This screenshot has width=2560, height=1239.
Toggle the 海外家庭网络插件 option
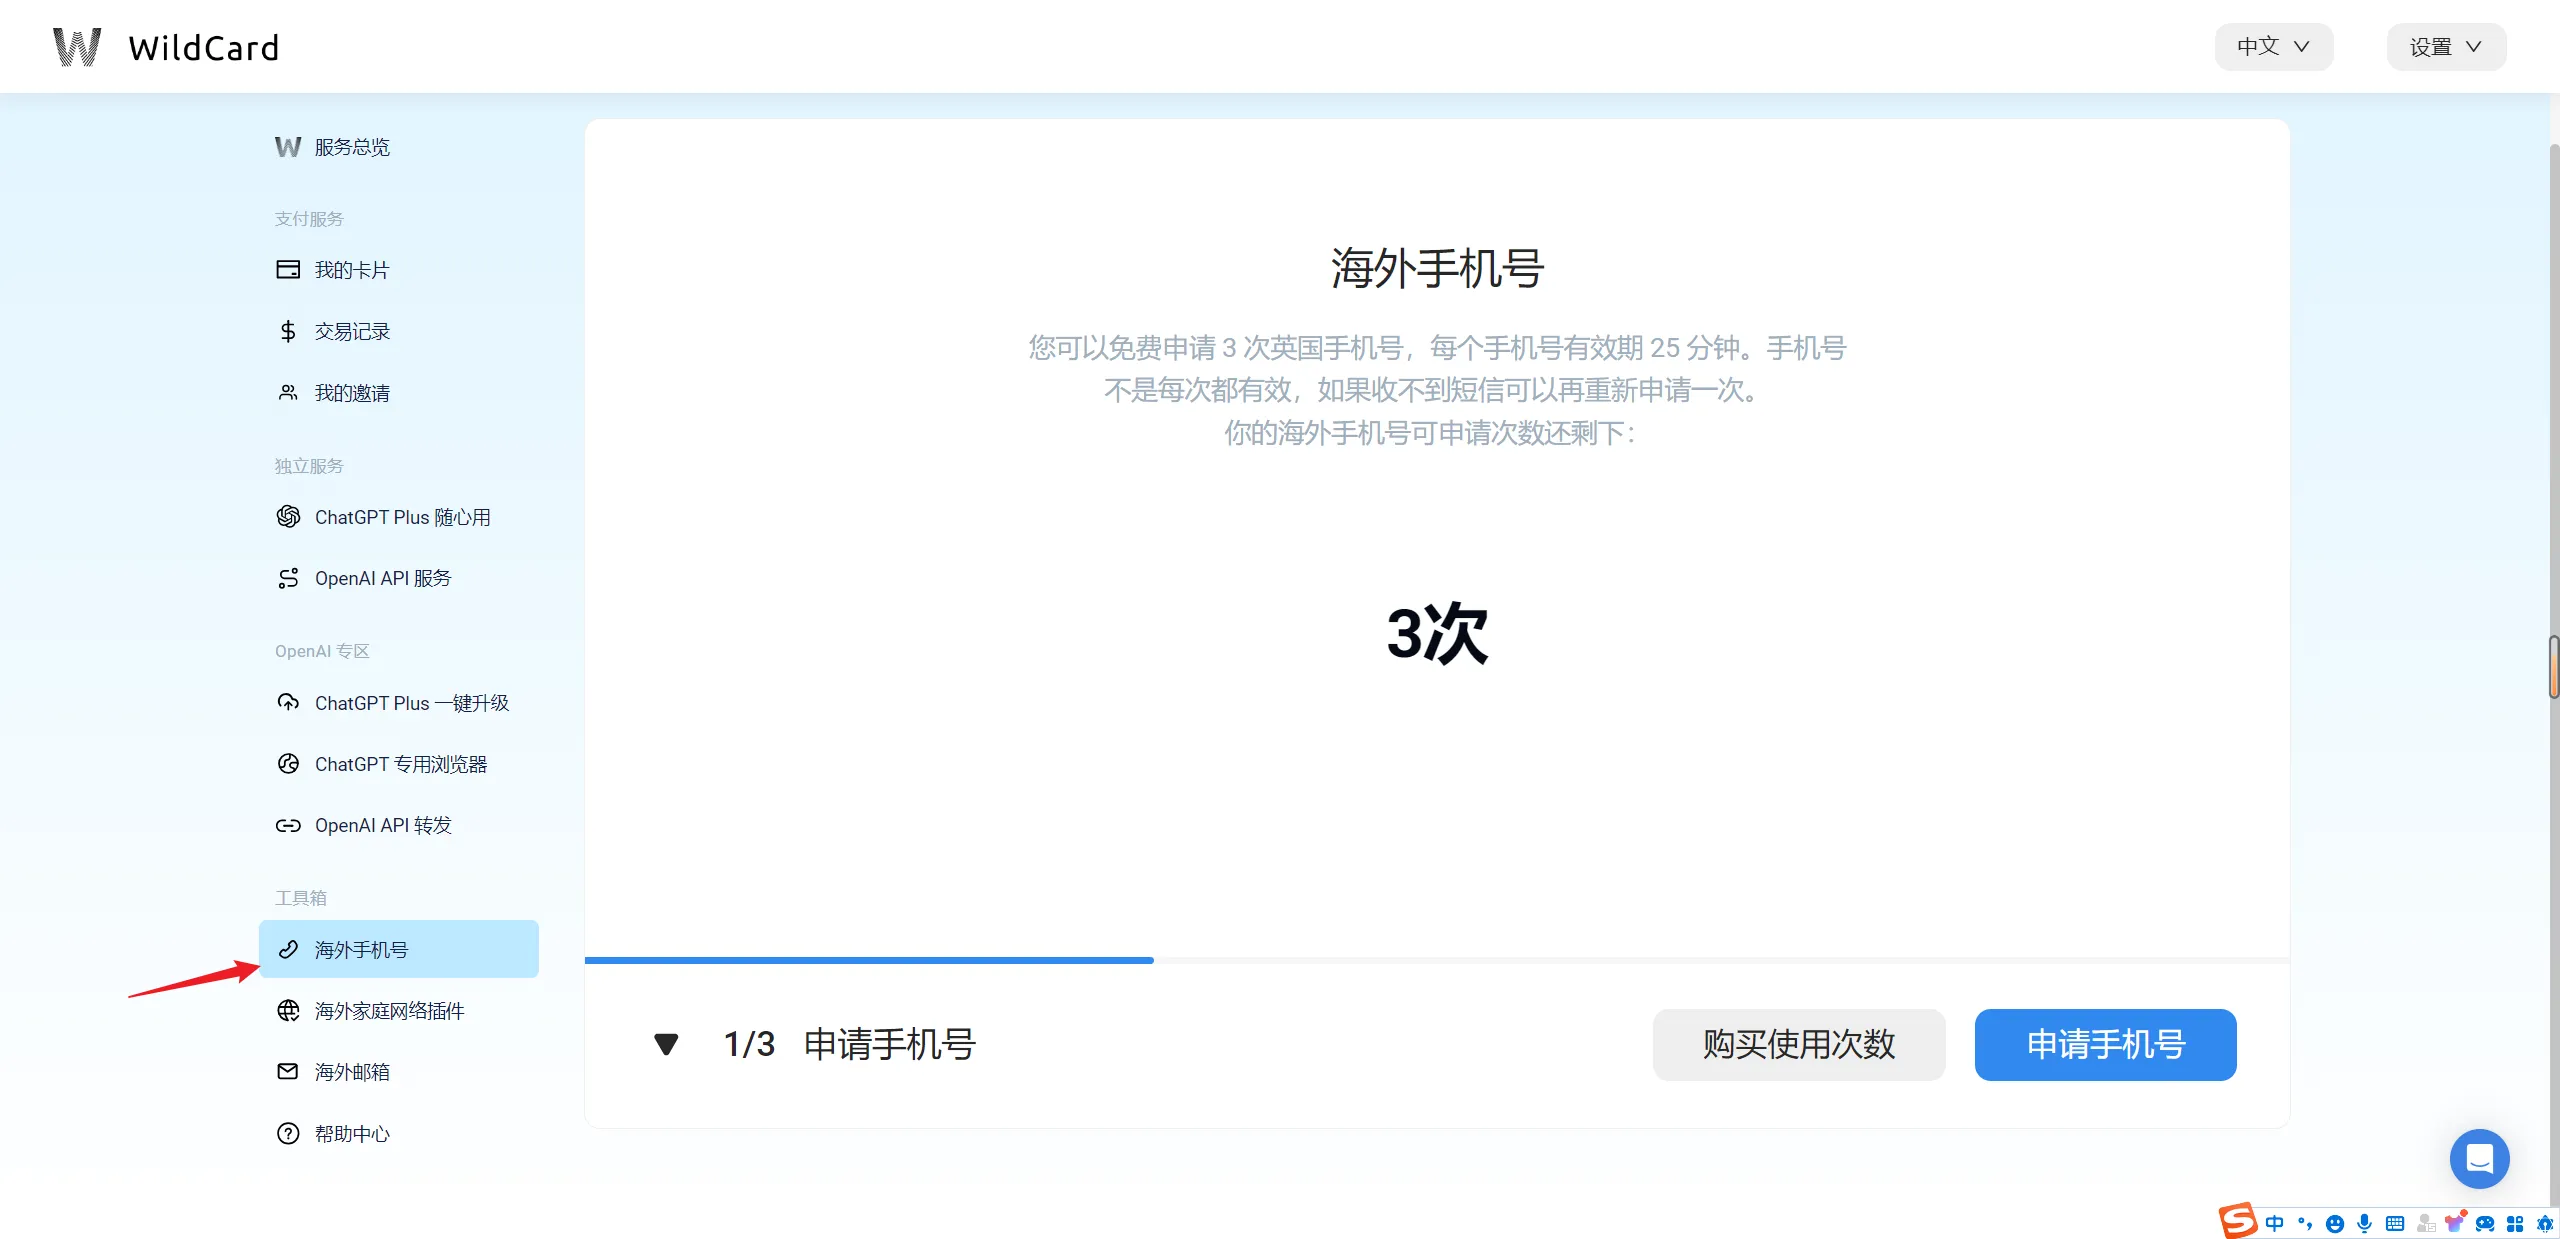pyautogui.click(x=389, y=1010)
